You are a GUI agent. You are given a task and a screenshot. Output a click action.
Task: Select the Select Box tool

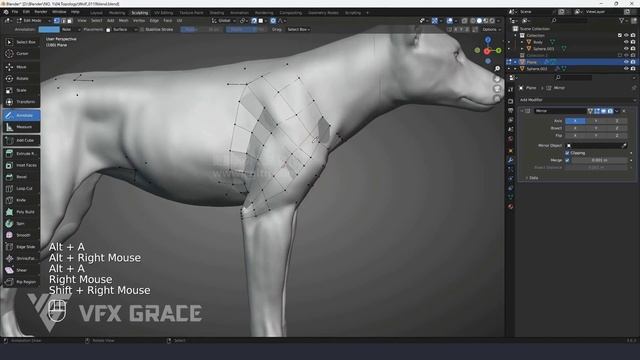pyautogui.click(x=21, y=42)
